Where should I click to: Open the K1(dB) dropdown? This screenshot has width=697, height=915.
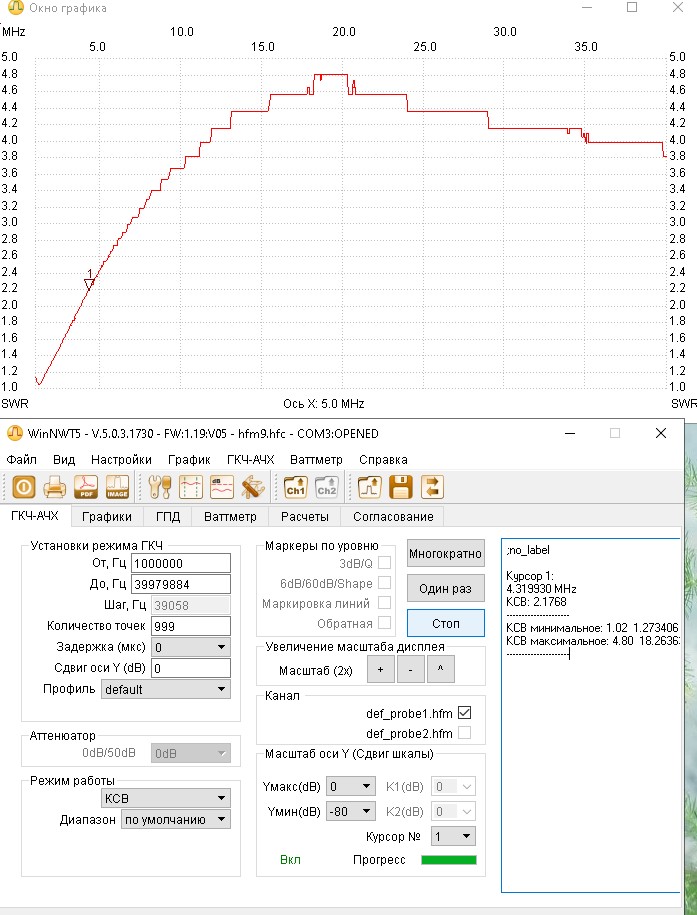point(454,787)
